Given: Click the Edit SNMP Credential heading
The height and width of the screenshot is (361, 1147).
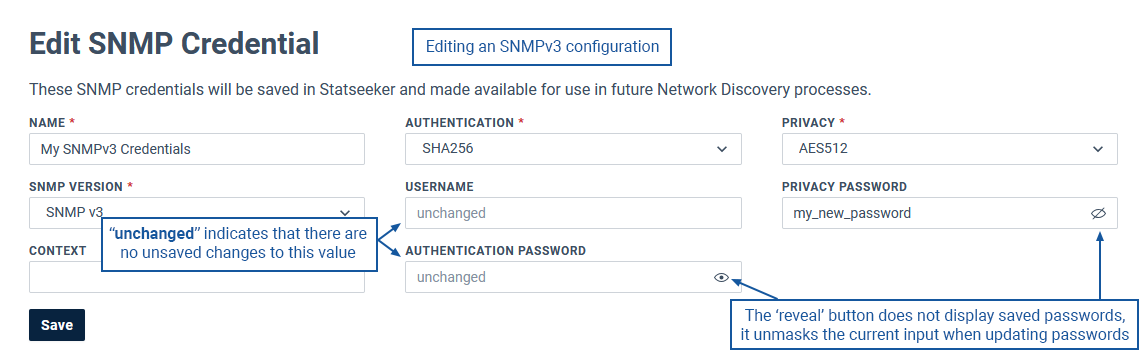Looking at the screenshot, I should pos(174,45).
